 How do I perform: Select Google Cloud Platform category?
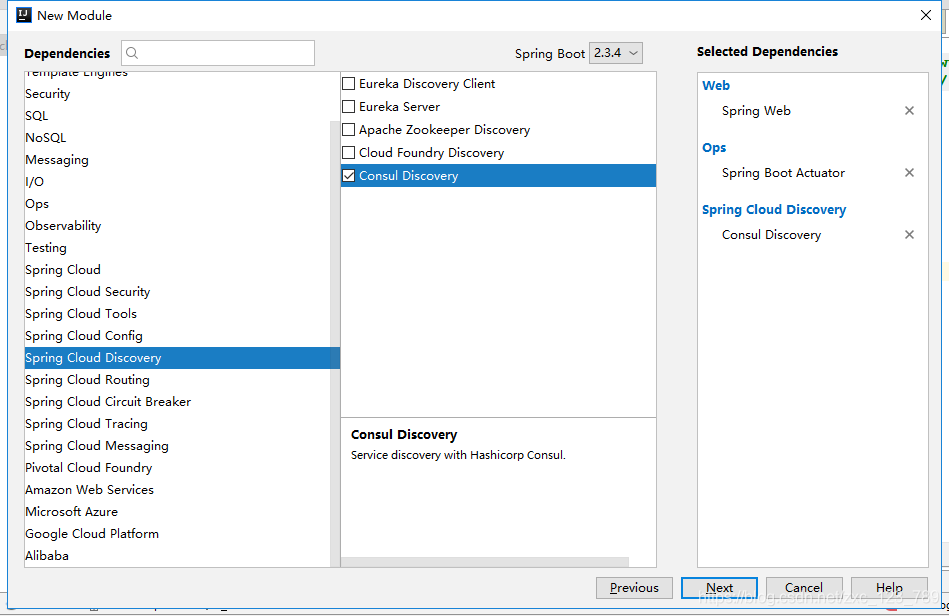177,534
